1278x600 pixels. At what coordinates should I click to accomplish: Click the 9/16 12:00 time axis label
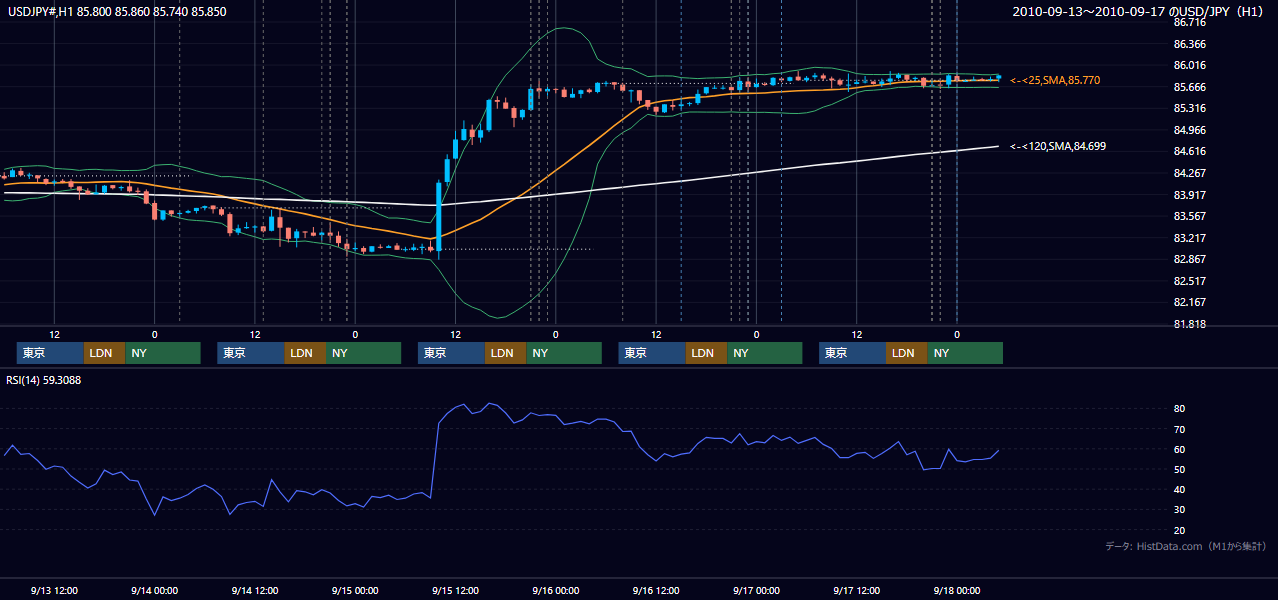(x=656, y=590)
